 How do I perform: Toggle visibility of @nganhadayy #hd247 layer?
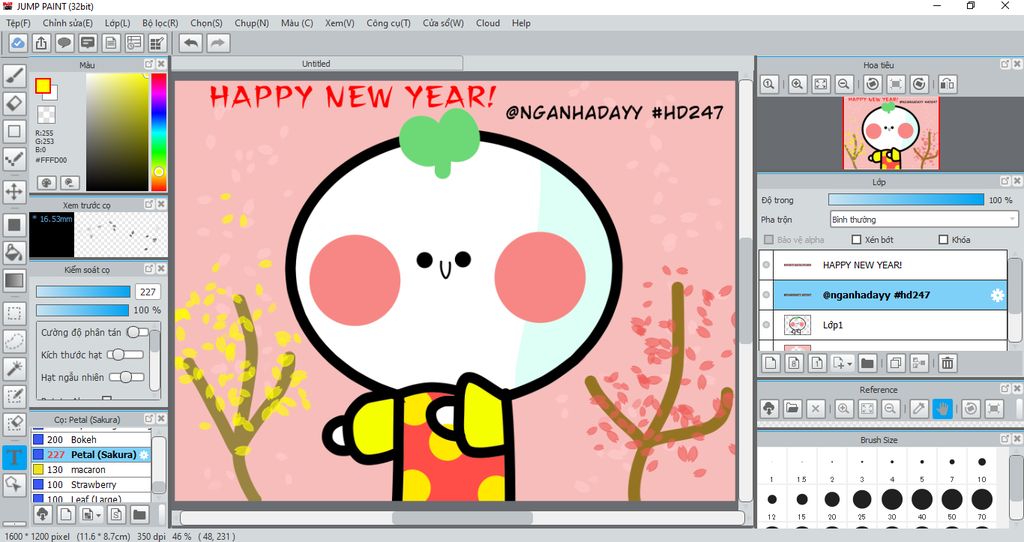[766, 295]
